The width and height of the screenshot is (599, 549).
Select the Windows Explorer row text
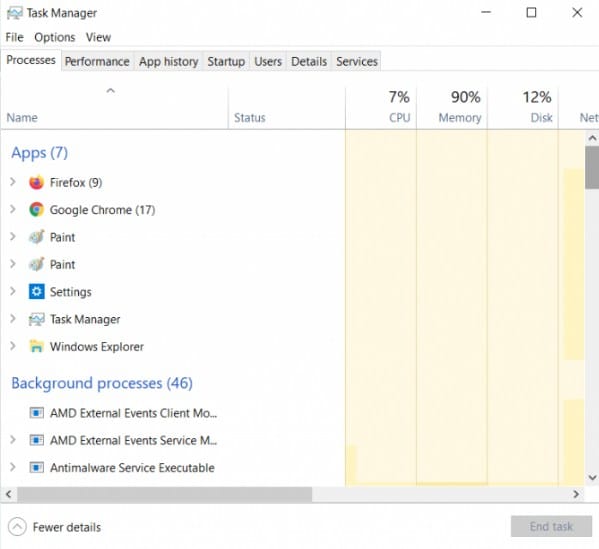click(97, 347)
